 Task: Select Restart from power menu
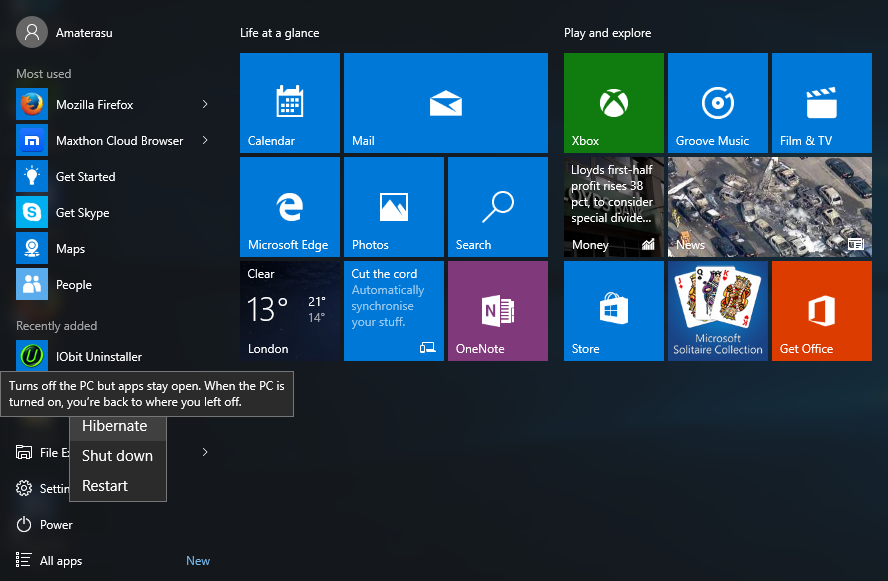(118, 486)
